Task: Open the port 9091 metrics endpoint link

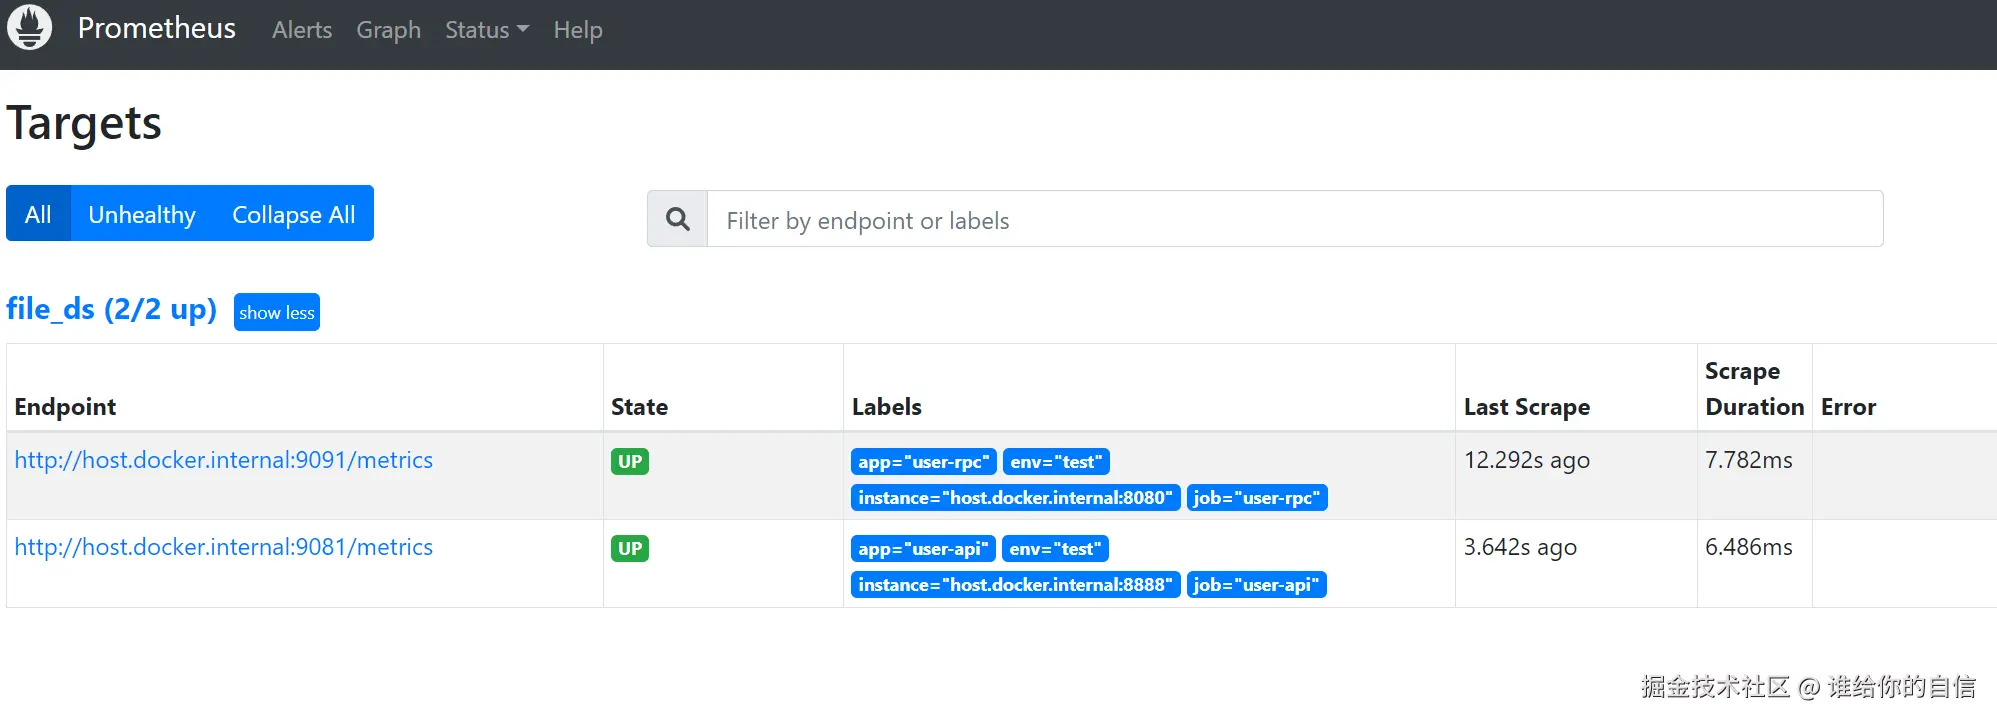Action: (223, 460)
